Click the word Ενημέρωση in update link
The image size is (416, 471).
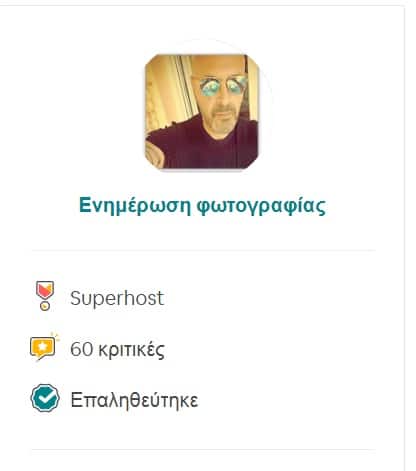tap(135, 206)
